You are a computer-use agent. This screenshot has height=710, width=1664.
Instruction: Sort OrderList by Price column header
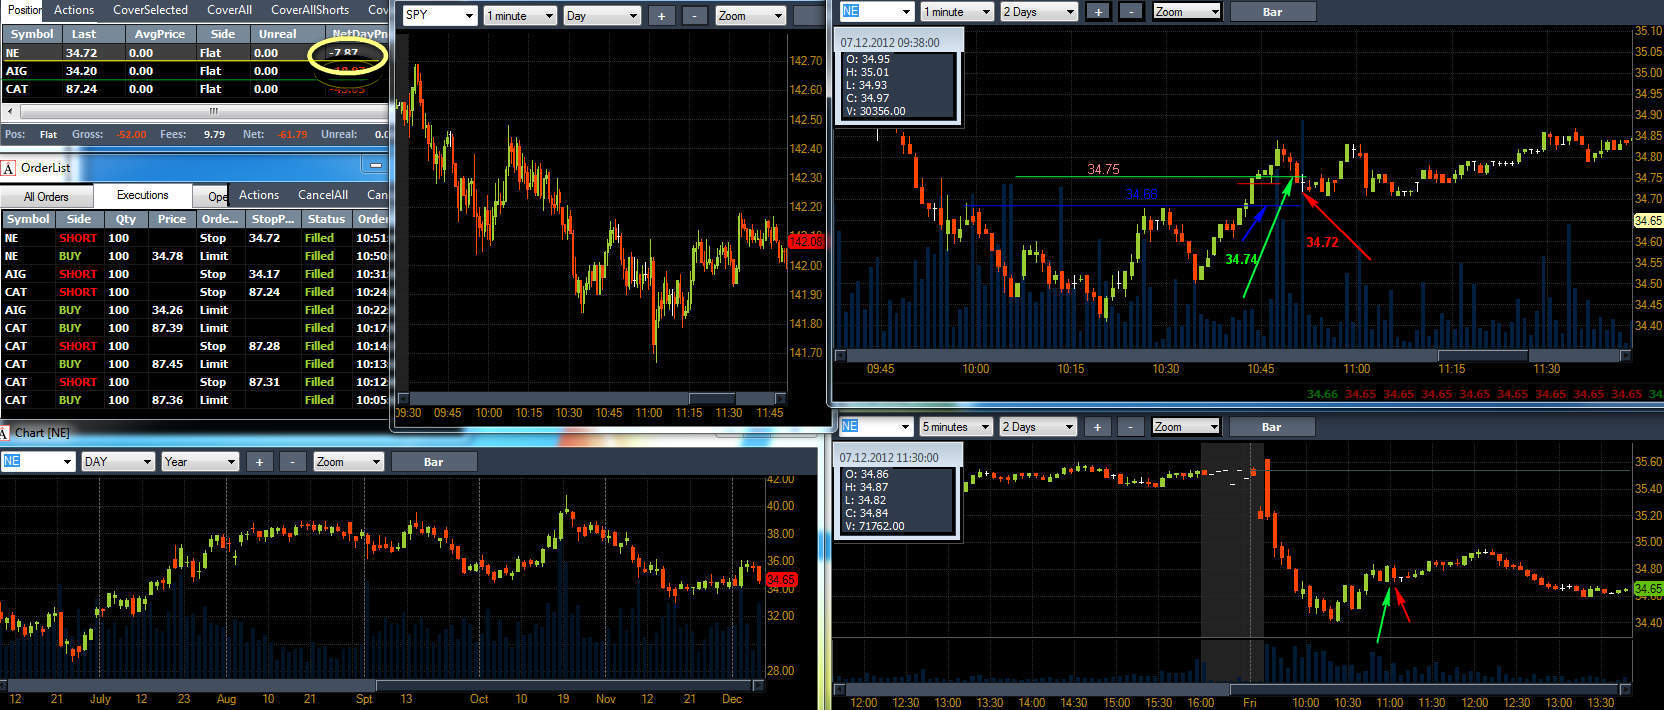point(172,219)
